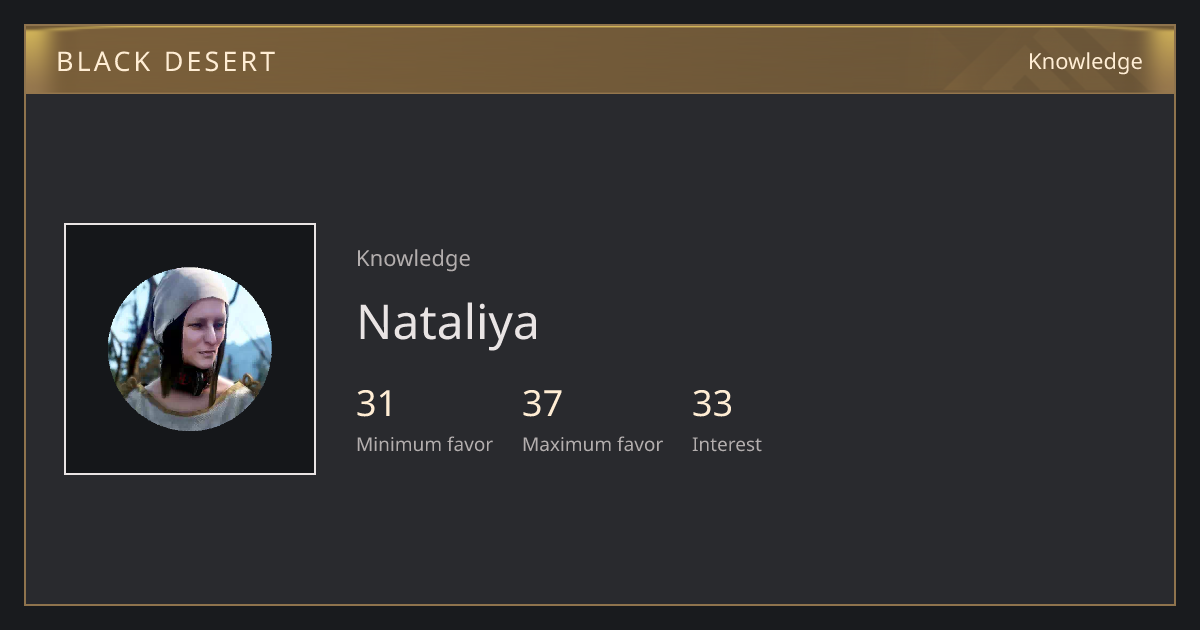Click the interest value 33
This screenshot has height=630, width=1200.
(x=712, y=404)
